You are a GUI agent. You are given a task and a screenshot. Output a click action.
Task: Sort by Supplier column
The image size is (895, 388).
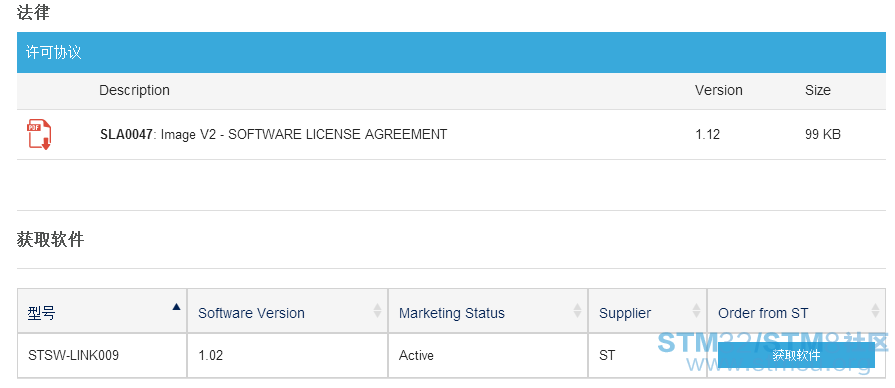pos(648,311)
